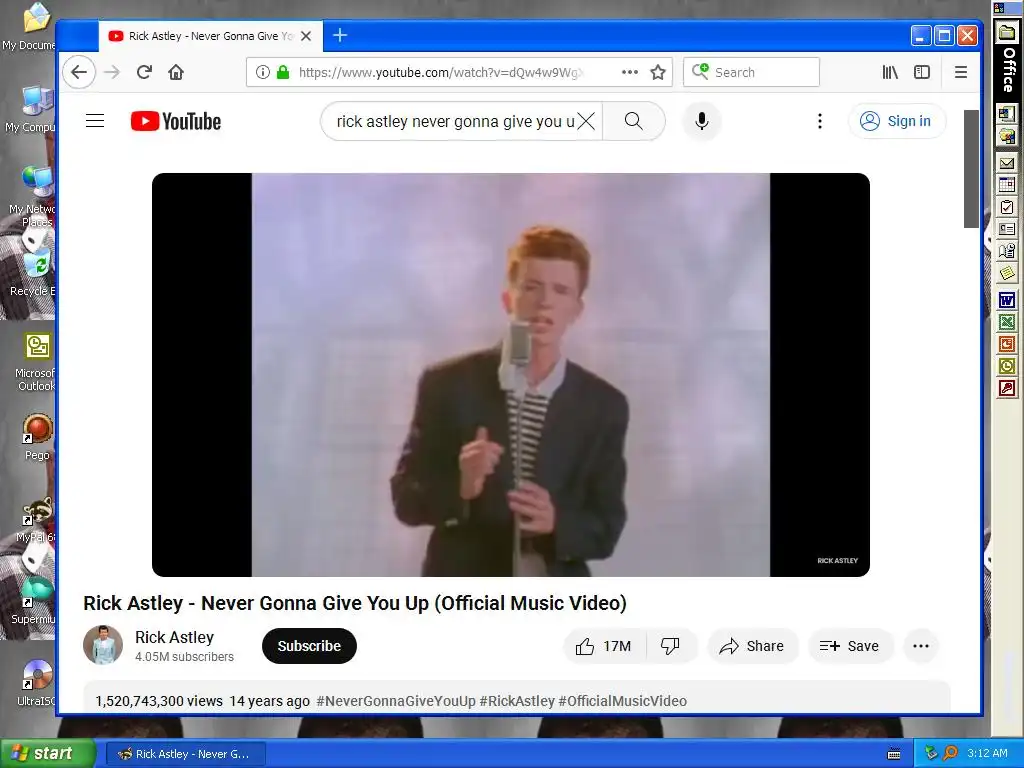Clear the YouTube search text with the X
This screenshot has width=1024, height=768.
586,121
